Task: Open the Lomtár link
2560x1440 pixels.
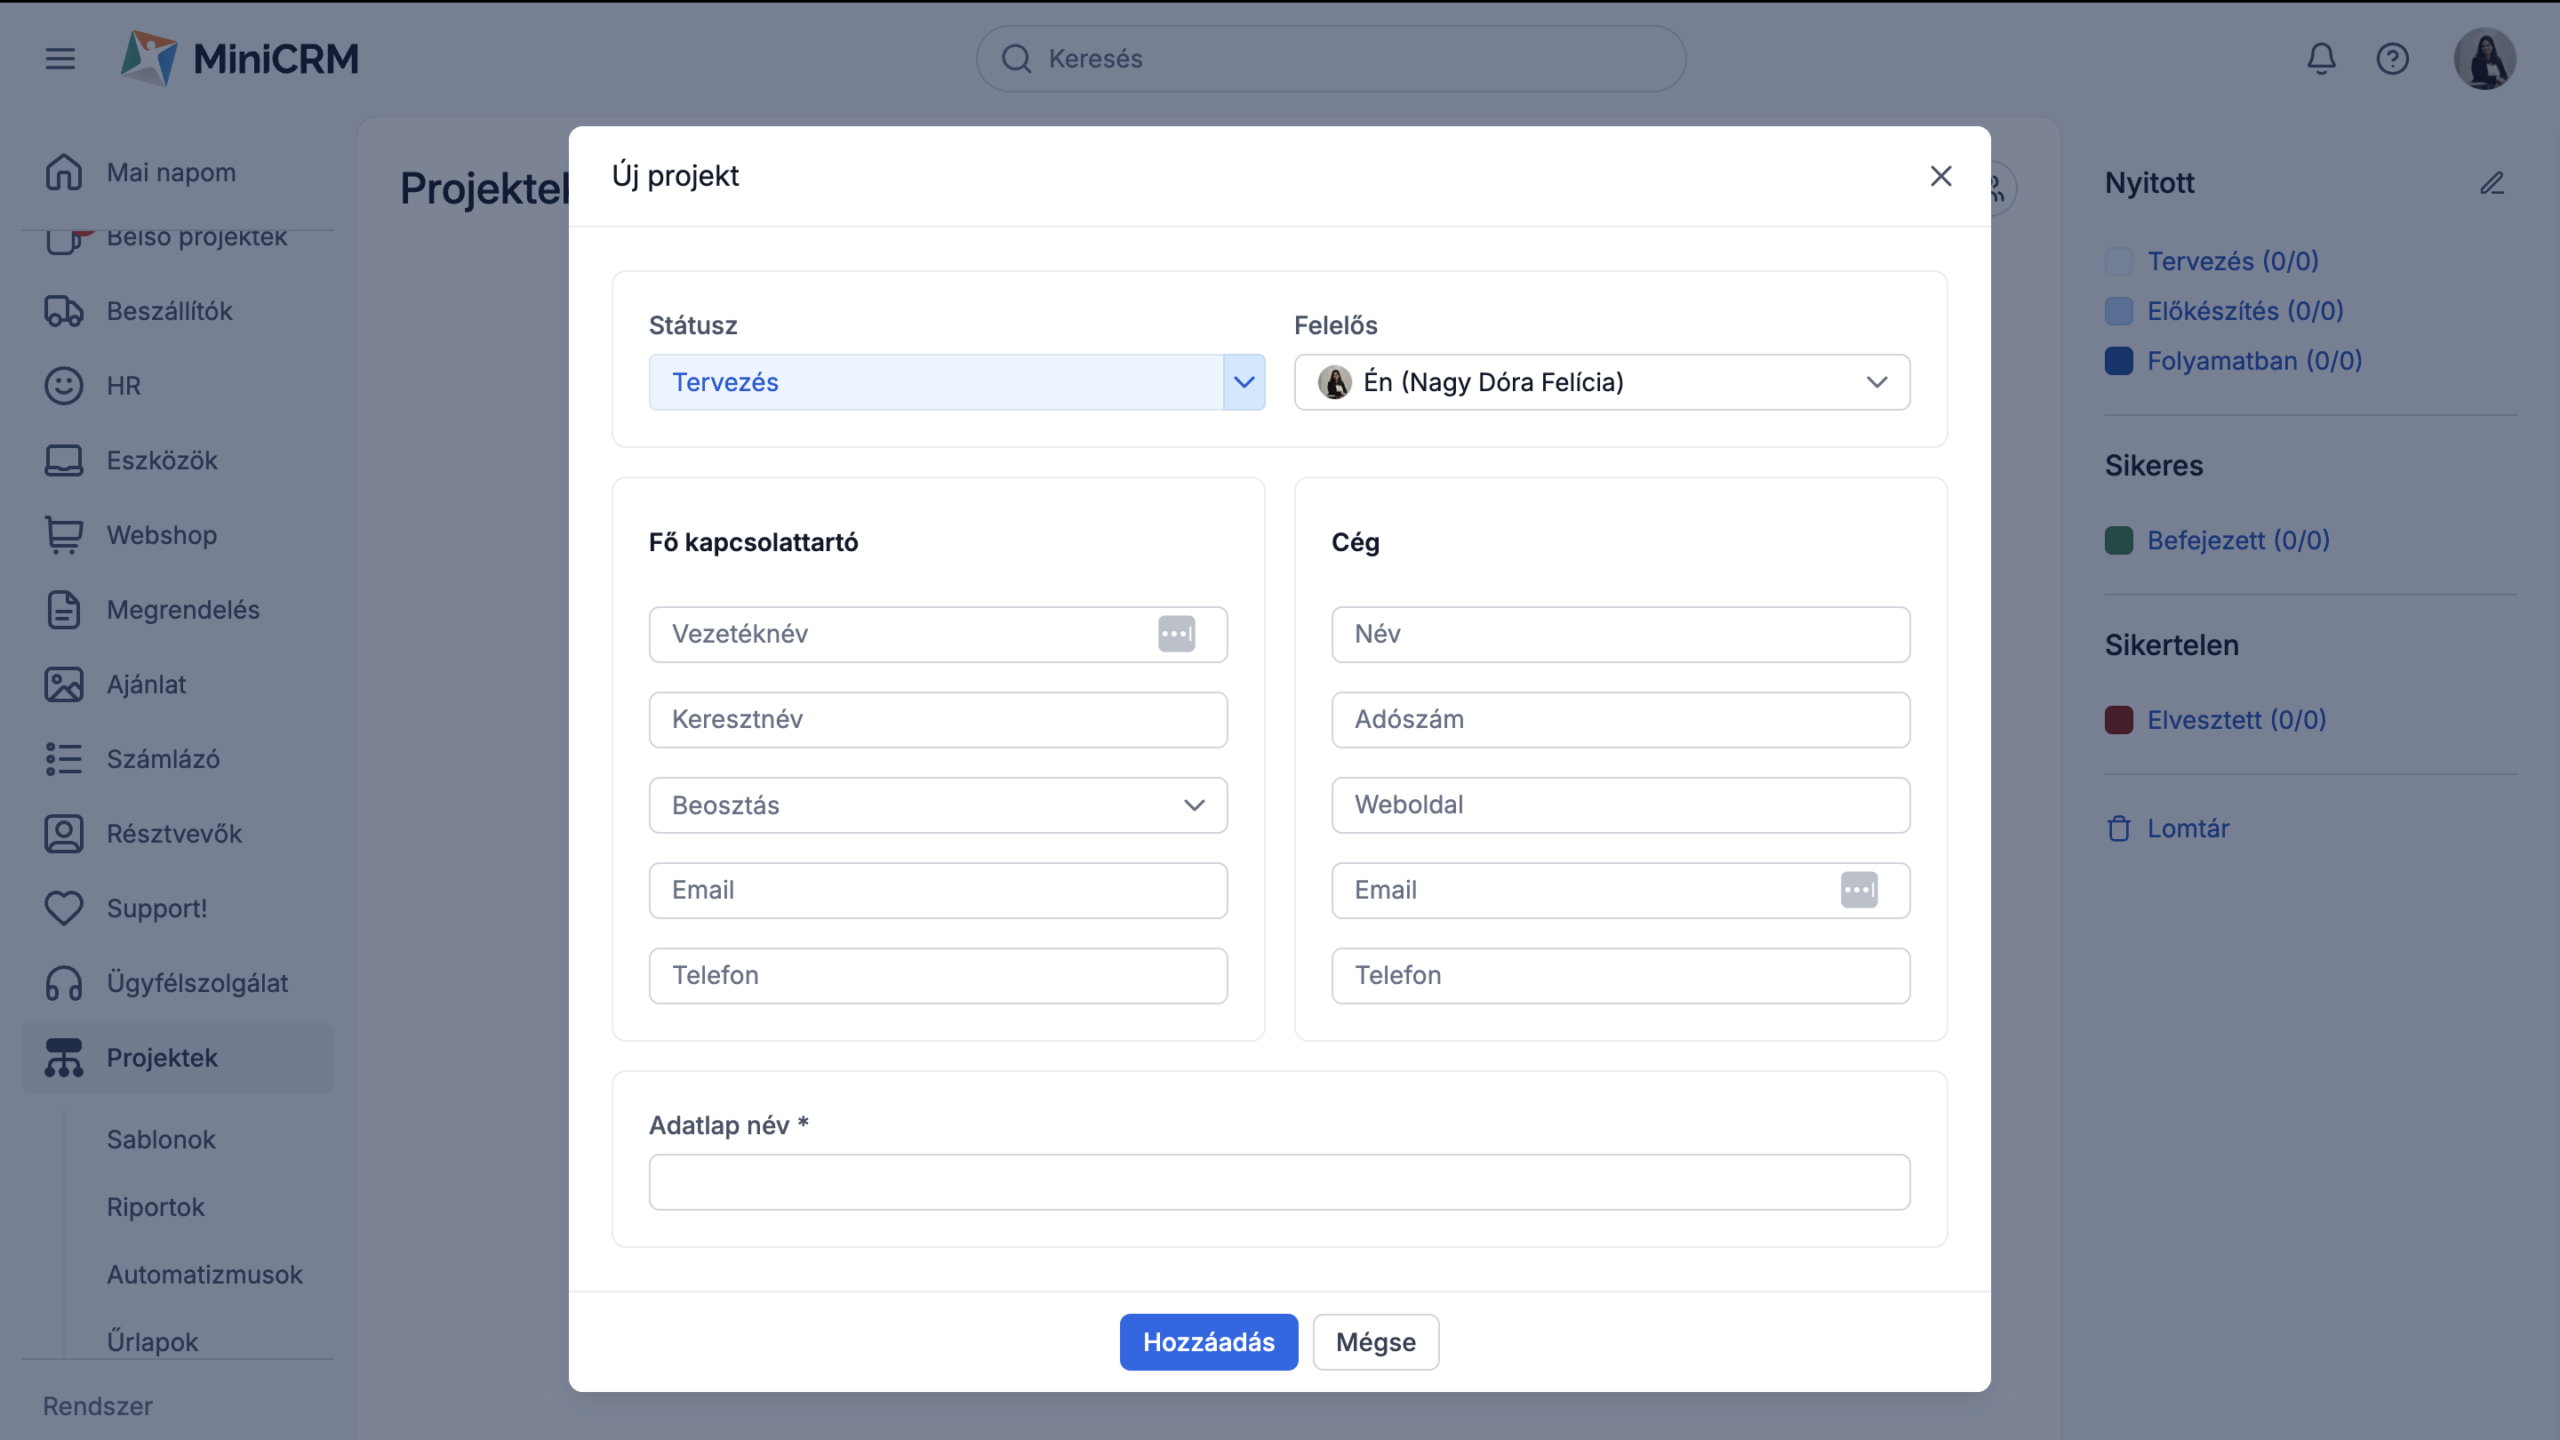Action: pos(2187,828)
